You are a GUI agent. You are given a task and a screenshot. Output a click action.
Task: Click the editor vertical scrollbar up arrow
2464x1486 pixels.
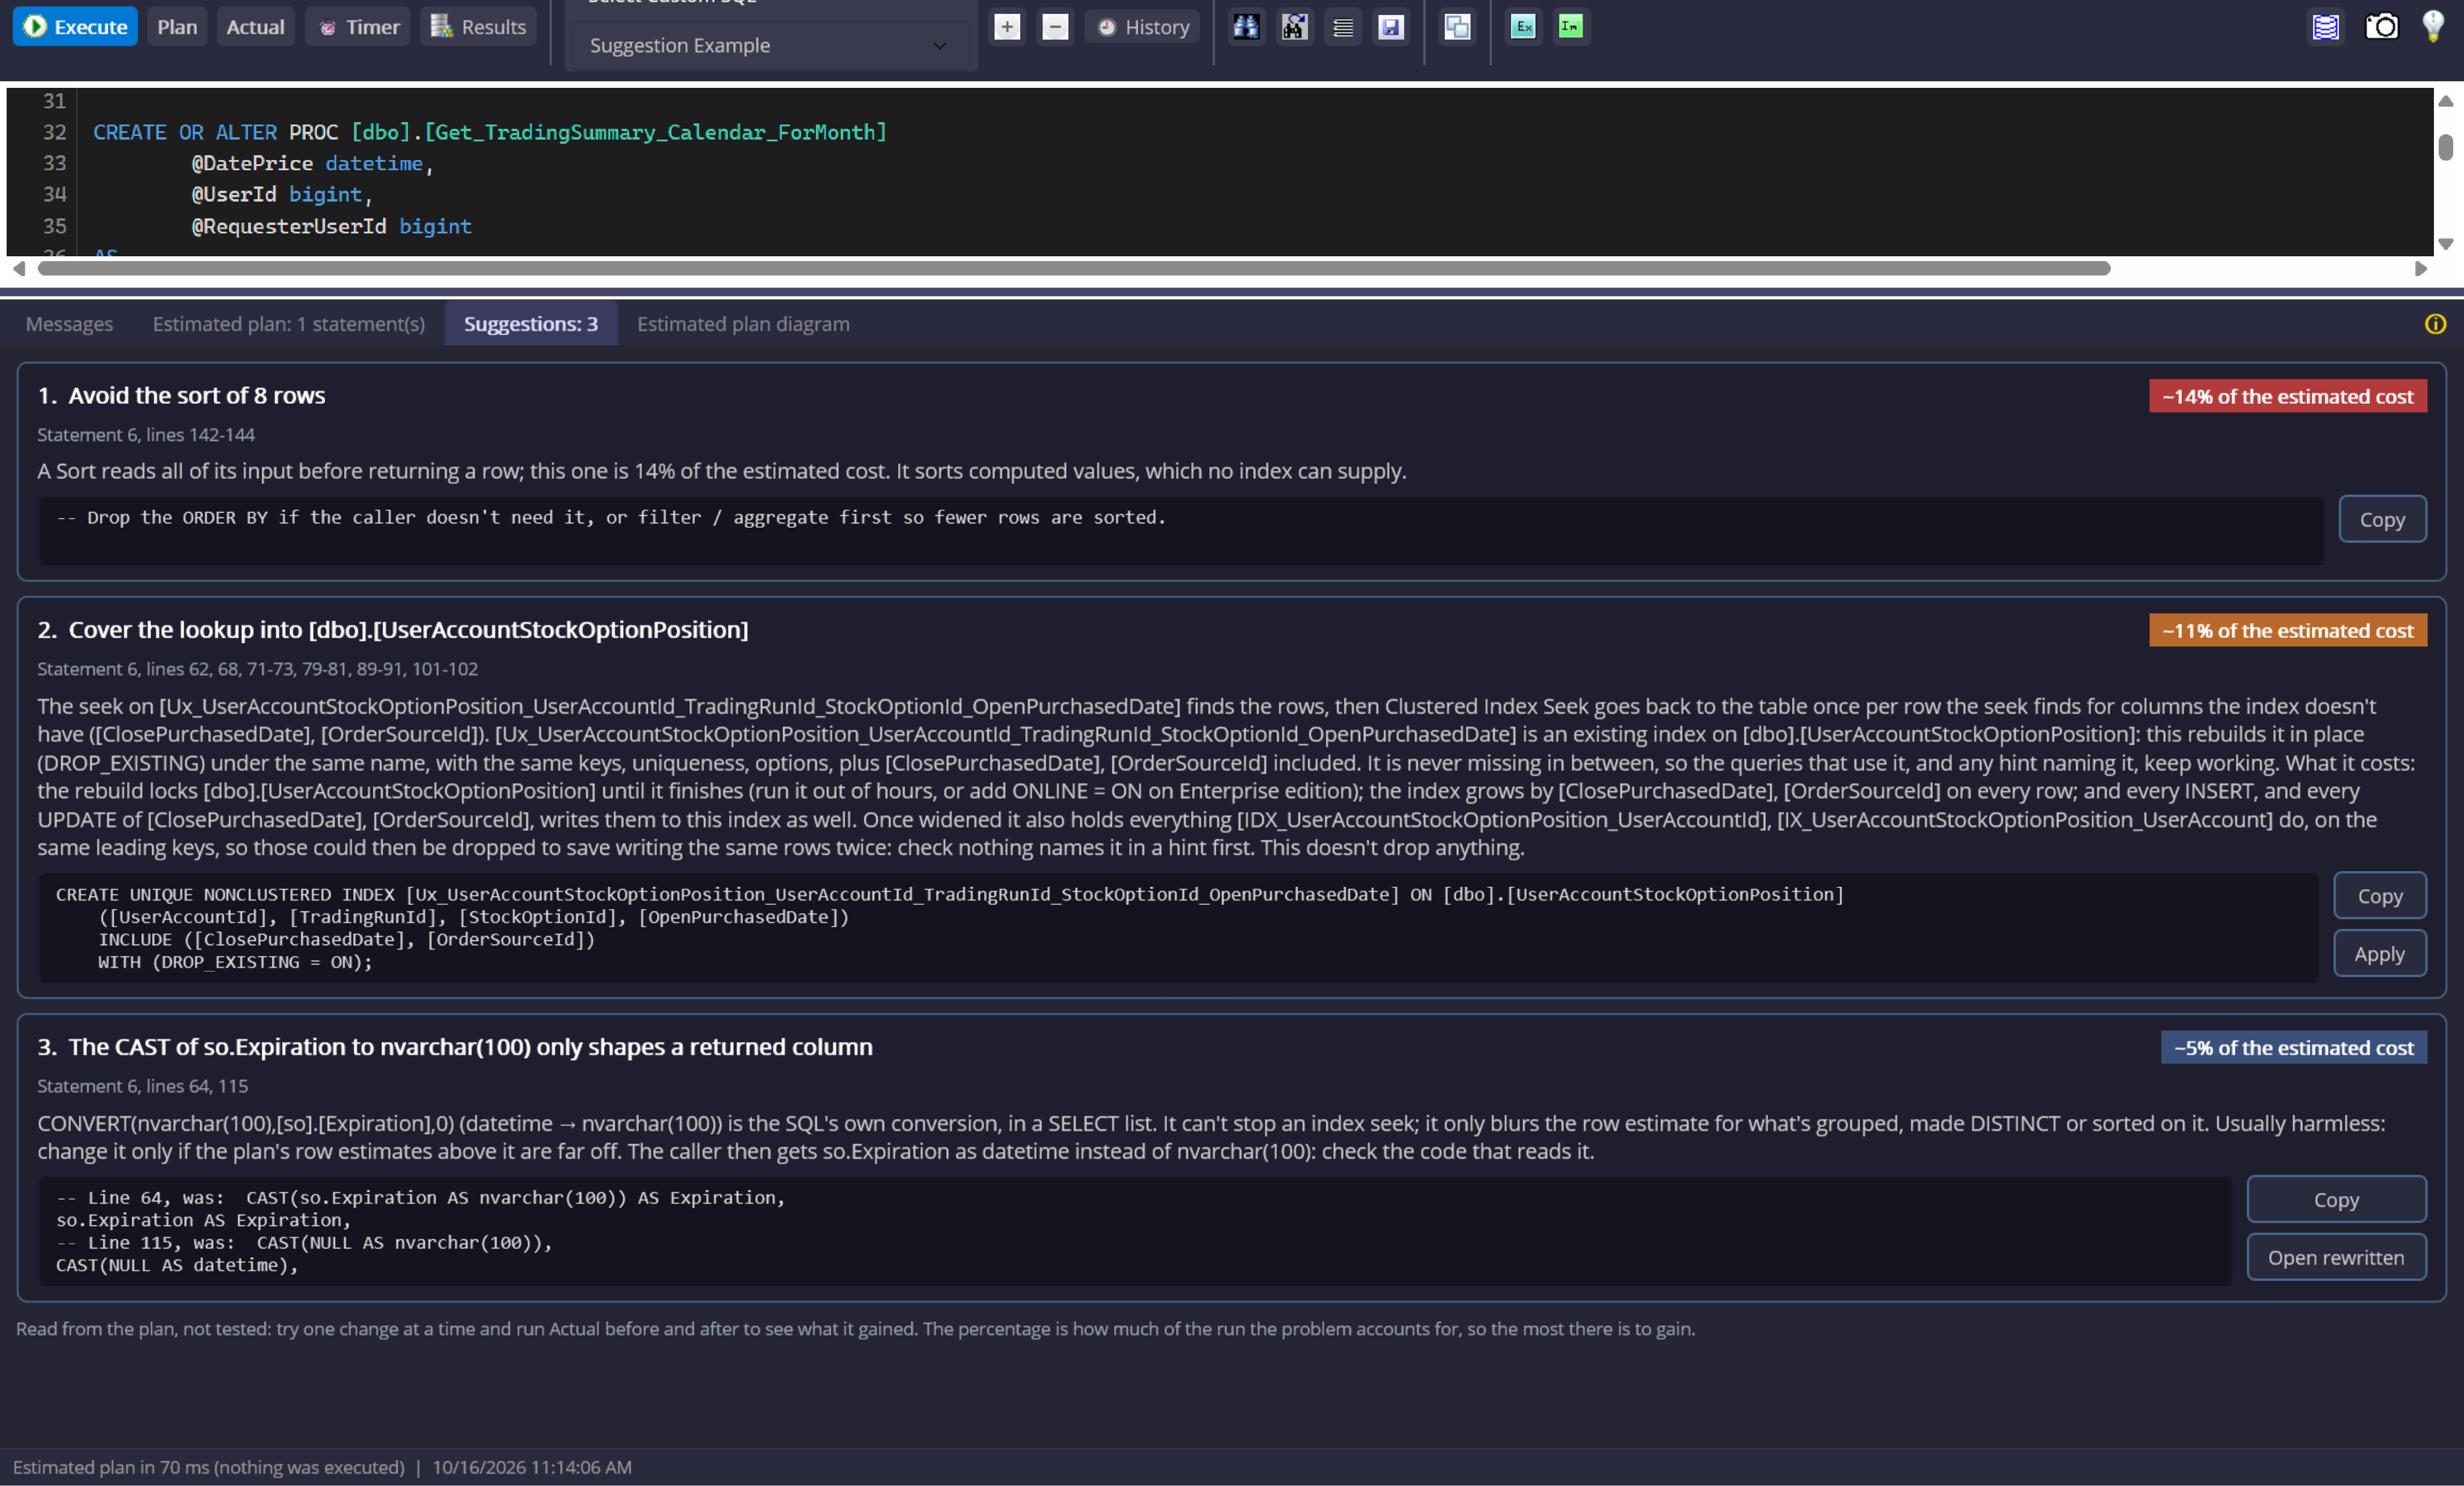[2445, 101]
